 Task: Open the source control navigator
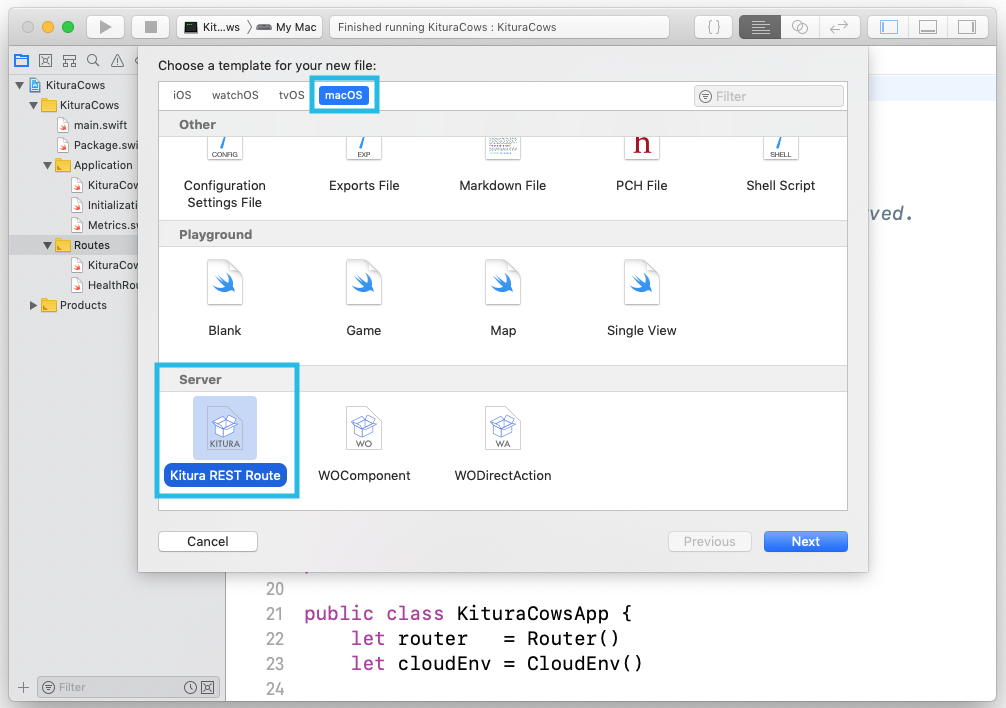46,61
